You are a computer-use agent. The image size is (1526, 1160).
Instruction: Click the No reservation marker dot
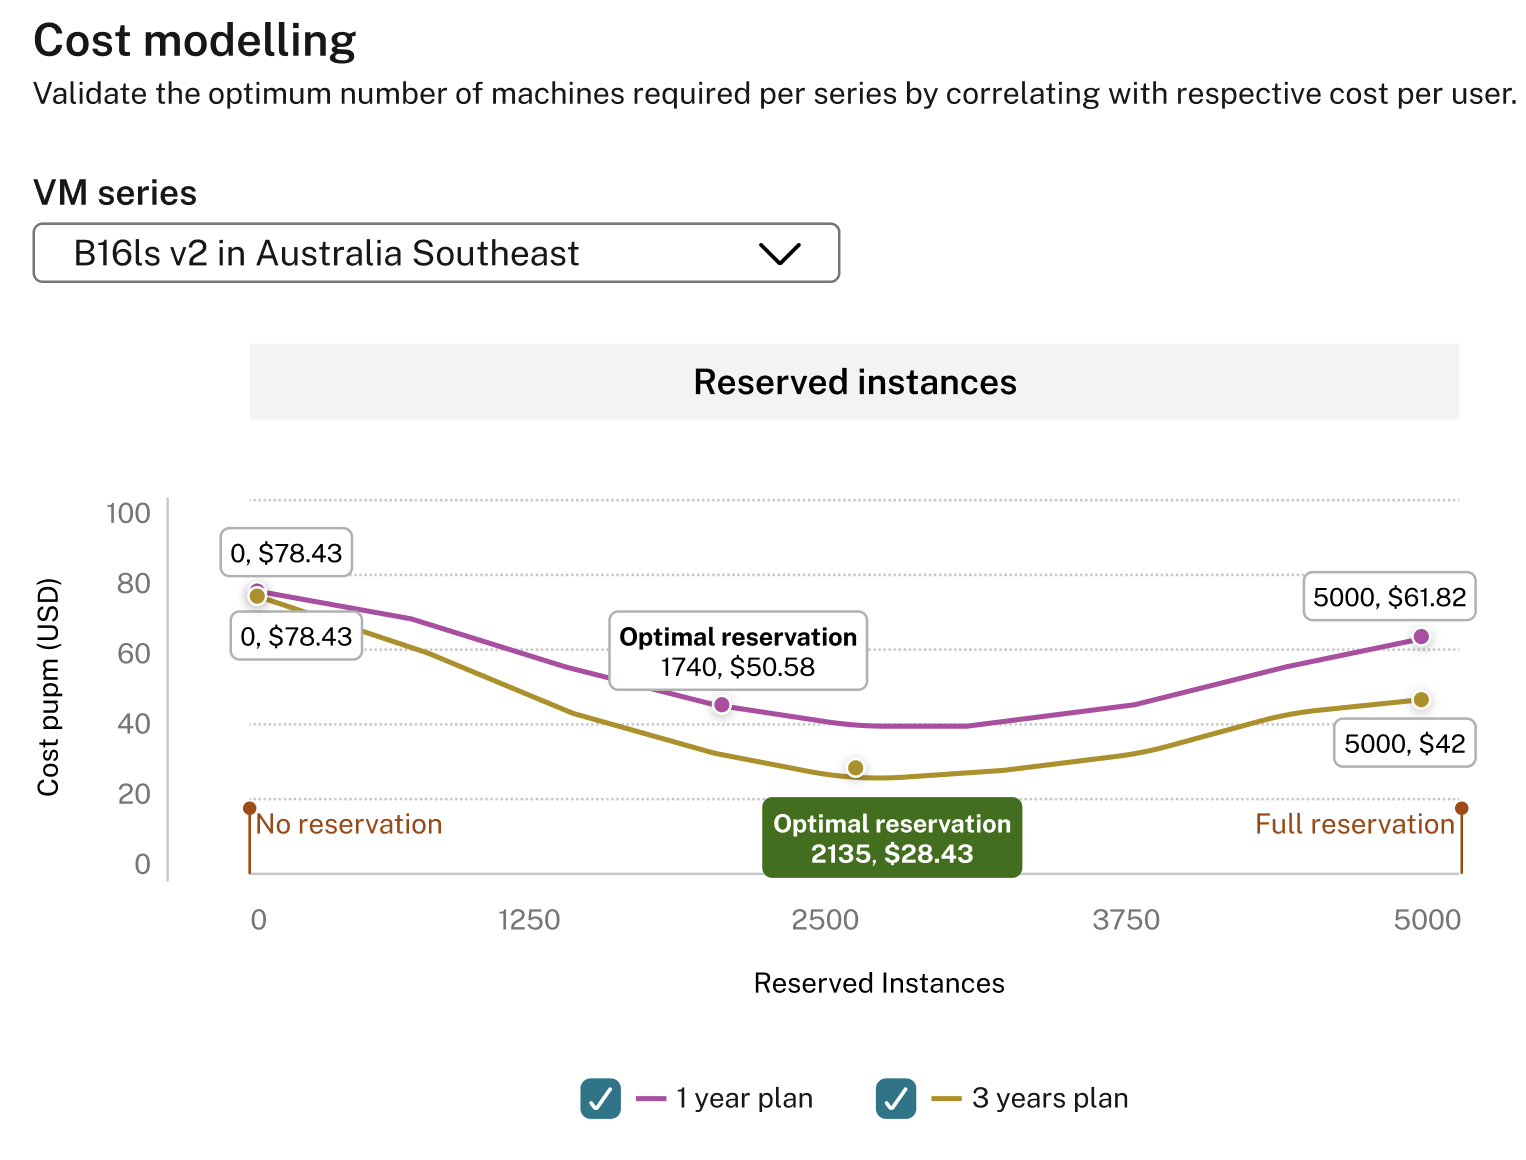[x=249, y=808]
